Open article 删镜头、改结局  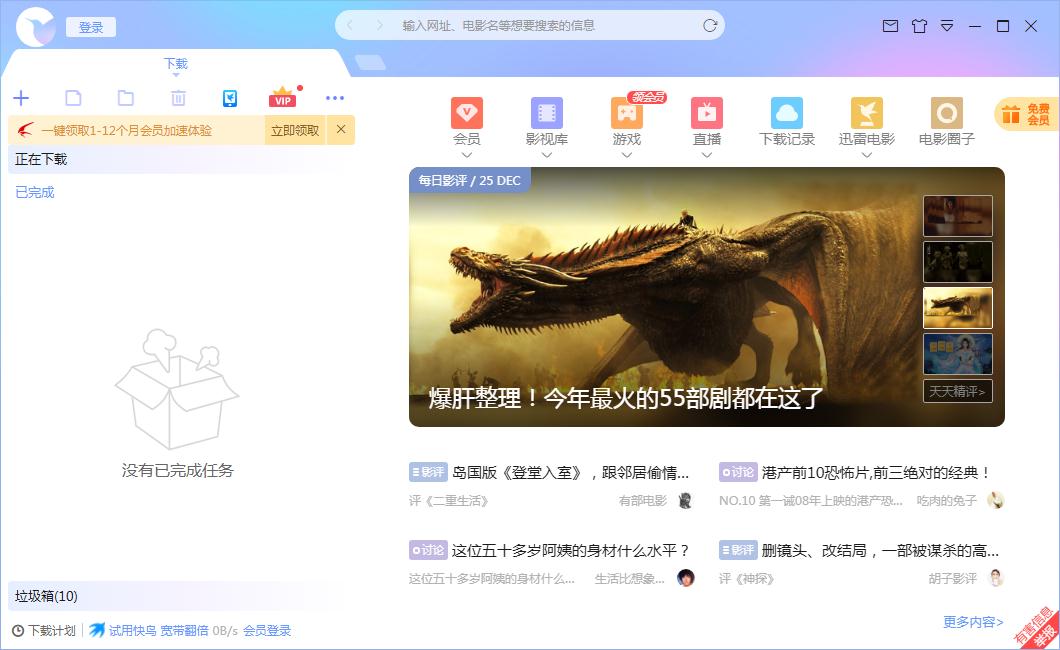tap(880, 551)
